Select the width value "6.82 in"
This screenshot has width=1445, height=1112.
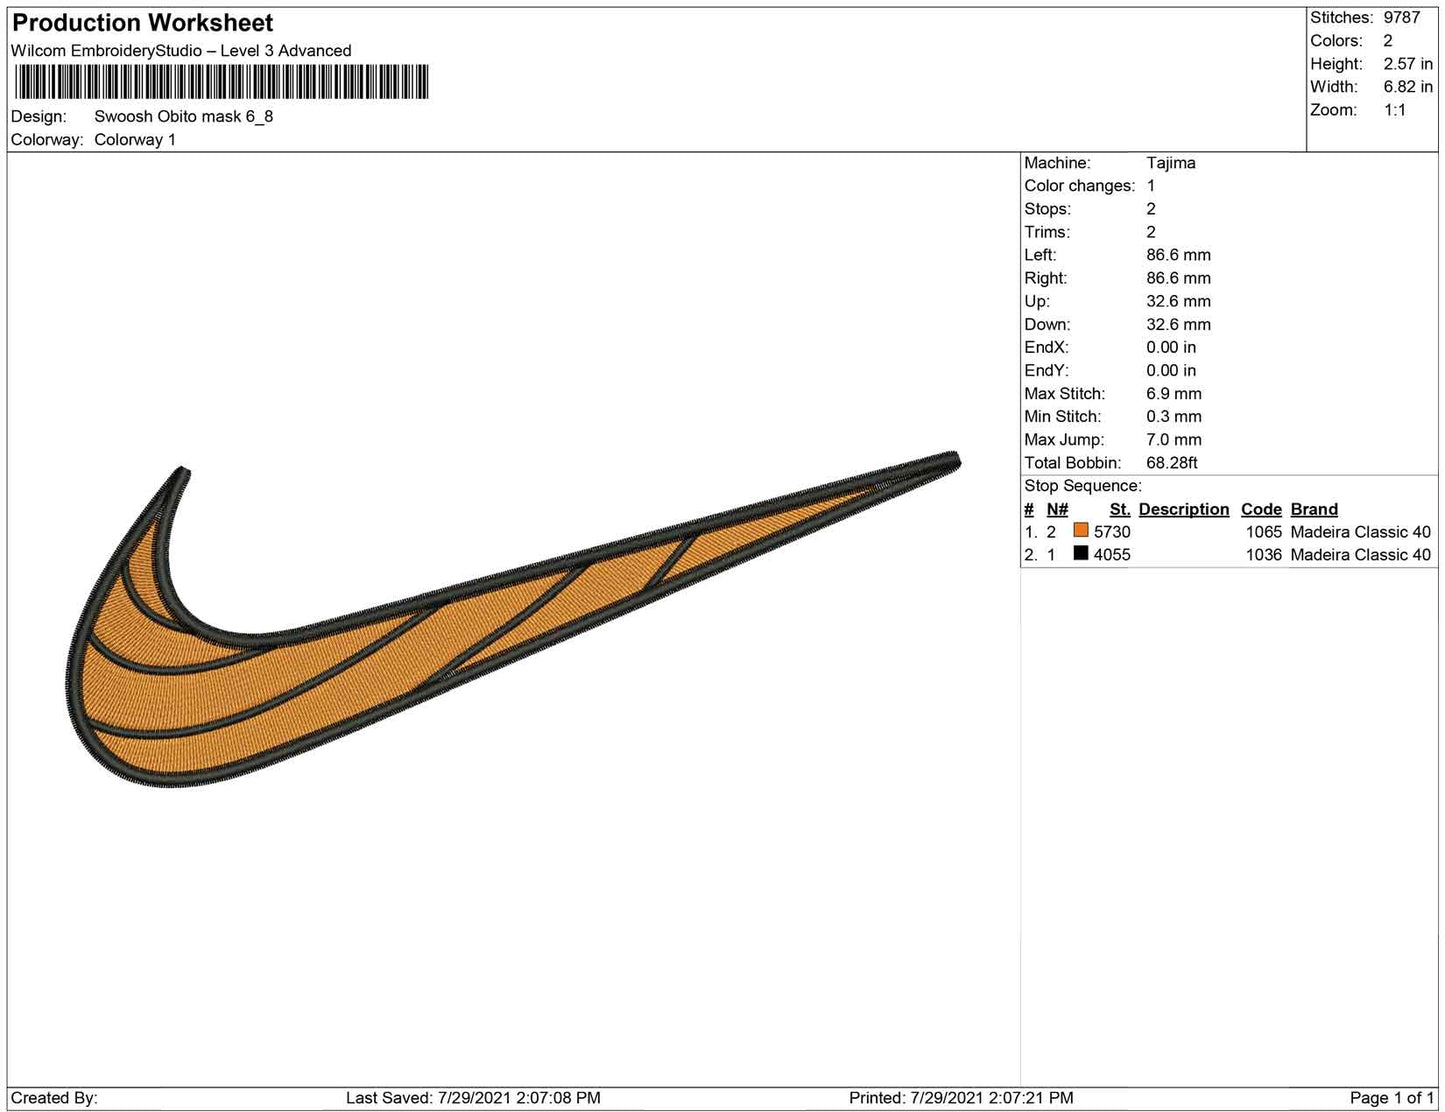(x=1408, y=87)
